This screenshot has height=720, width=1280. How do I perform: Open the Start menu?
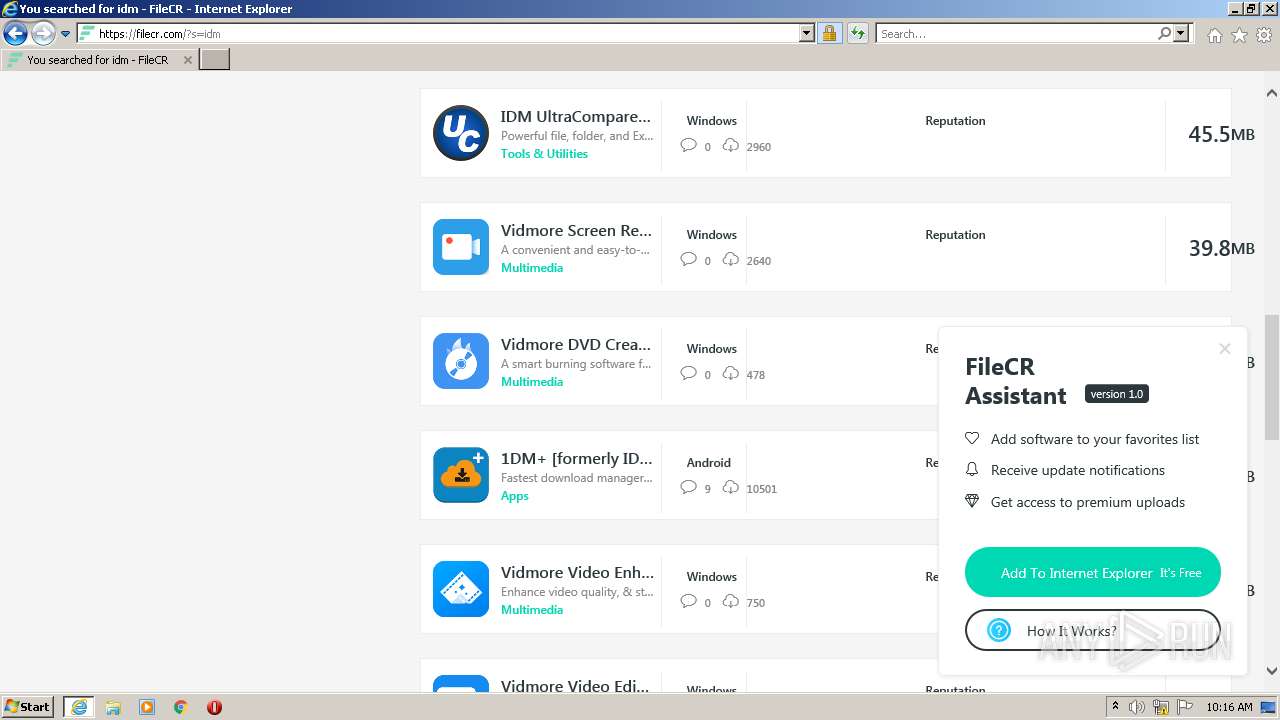click(x=28, y=707)
